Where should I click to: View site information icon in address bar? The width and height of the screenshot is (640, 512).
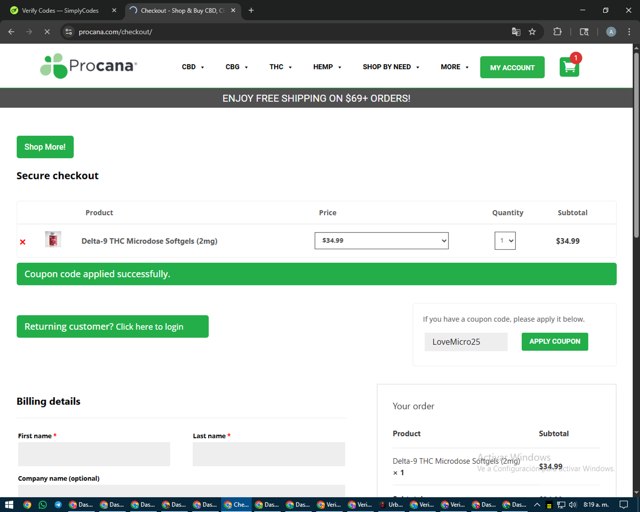pos(69,31)
